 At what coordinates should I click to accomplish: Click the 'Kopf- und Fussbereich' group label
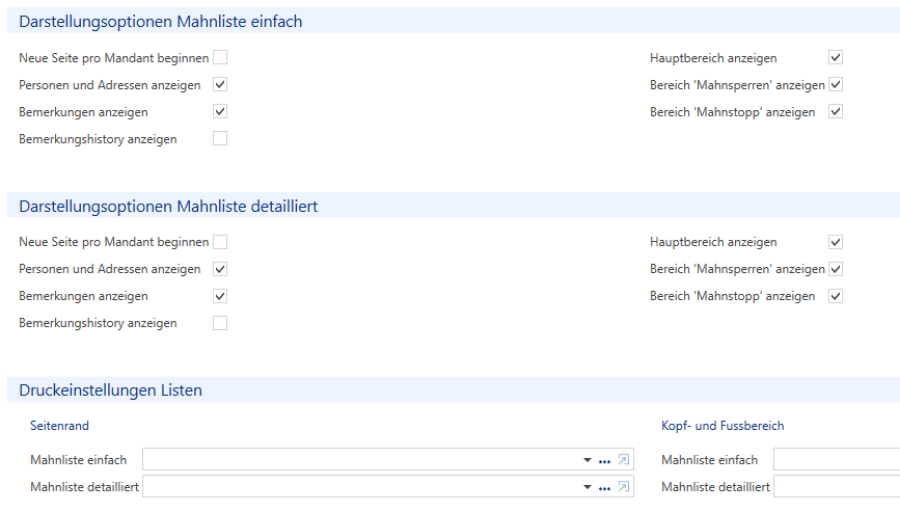723,425
